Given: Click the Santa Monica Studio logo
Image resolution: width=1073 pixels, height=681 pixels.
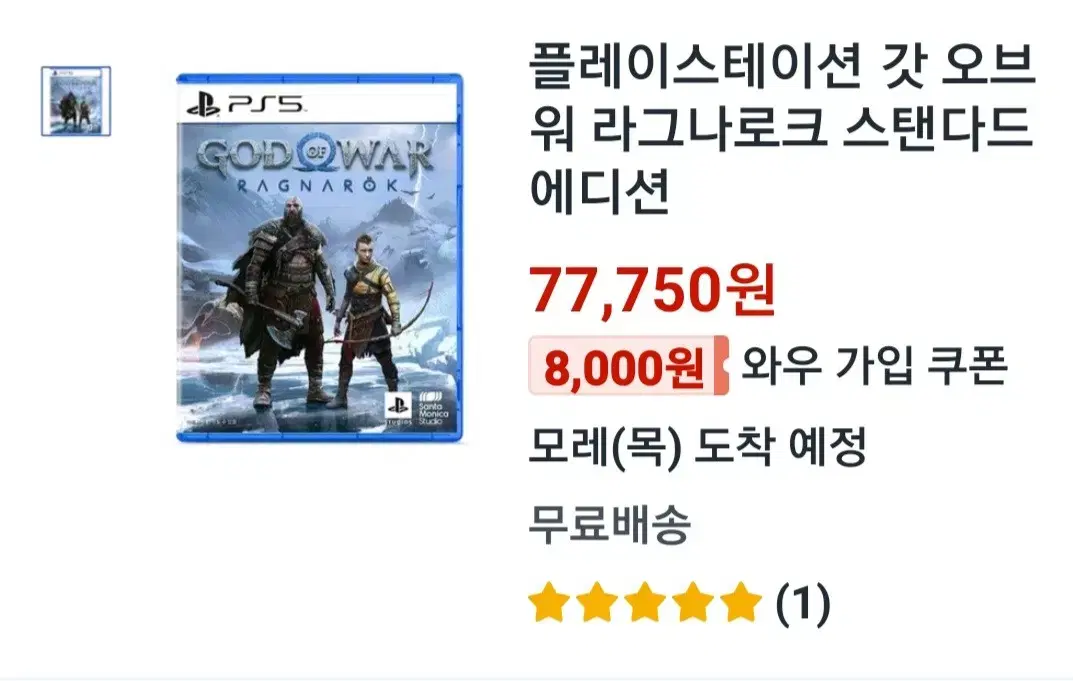Looking at the screenshot, I should pyautogui.click(x=432, y=409).
